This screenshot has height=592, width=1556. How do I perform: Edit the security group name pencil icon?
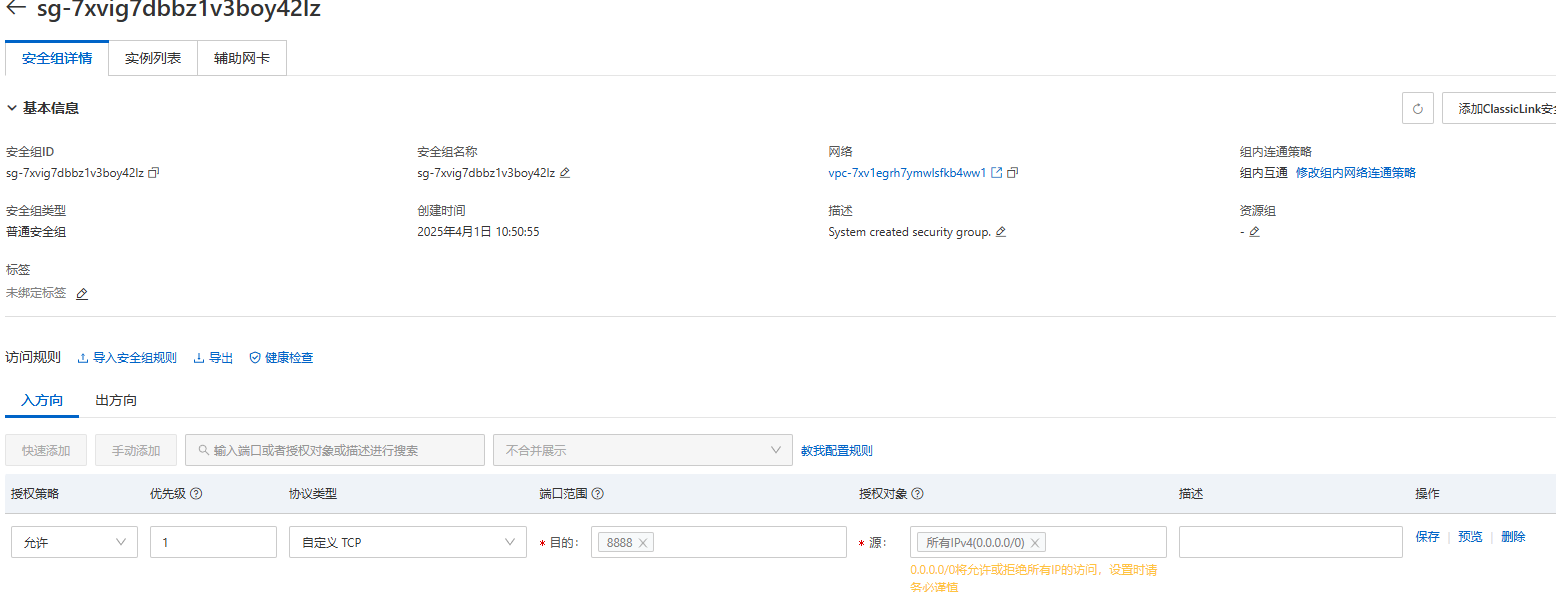(x=565, y=172)
